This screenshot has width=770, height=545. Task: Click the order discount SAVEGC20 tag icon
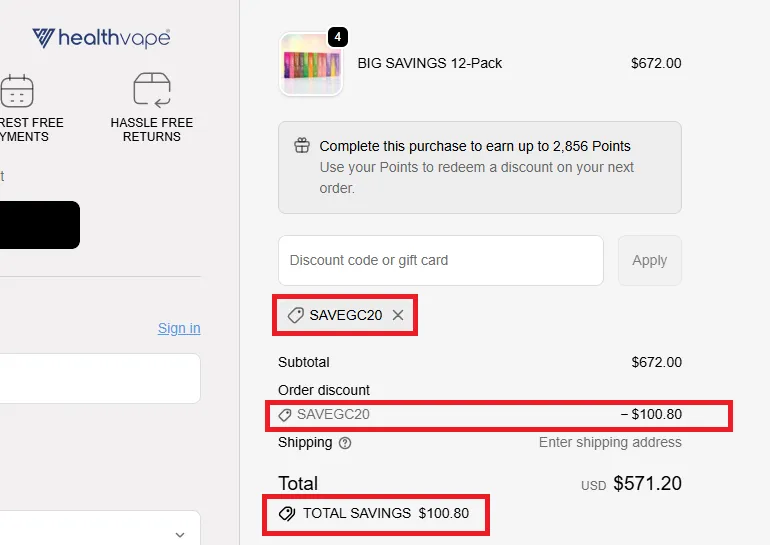pos(285,414)
